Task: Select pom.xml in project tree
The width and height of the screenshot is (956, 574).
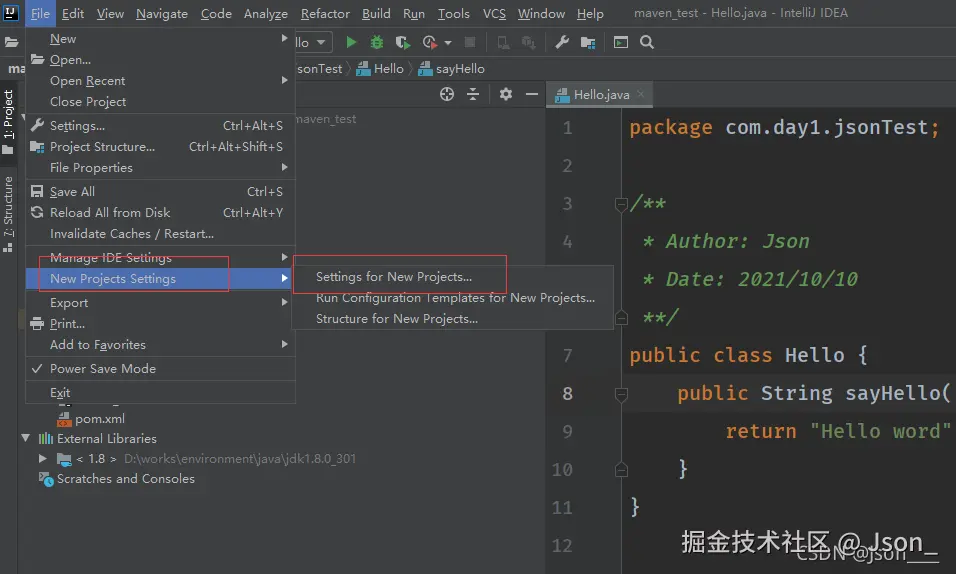Action: [x=91, y=418]
